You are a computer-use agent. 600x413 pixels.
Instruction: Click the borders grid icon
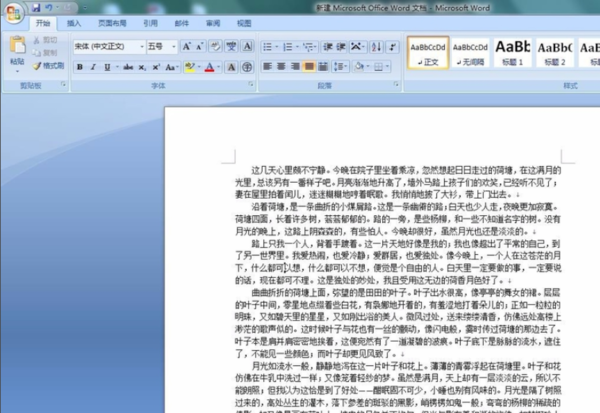pyautogui.click(x=378, y=67)
